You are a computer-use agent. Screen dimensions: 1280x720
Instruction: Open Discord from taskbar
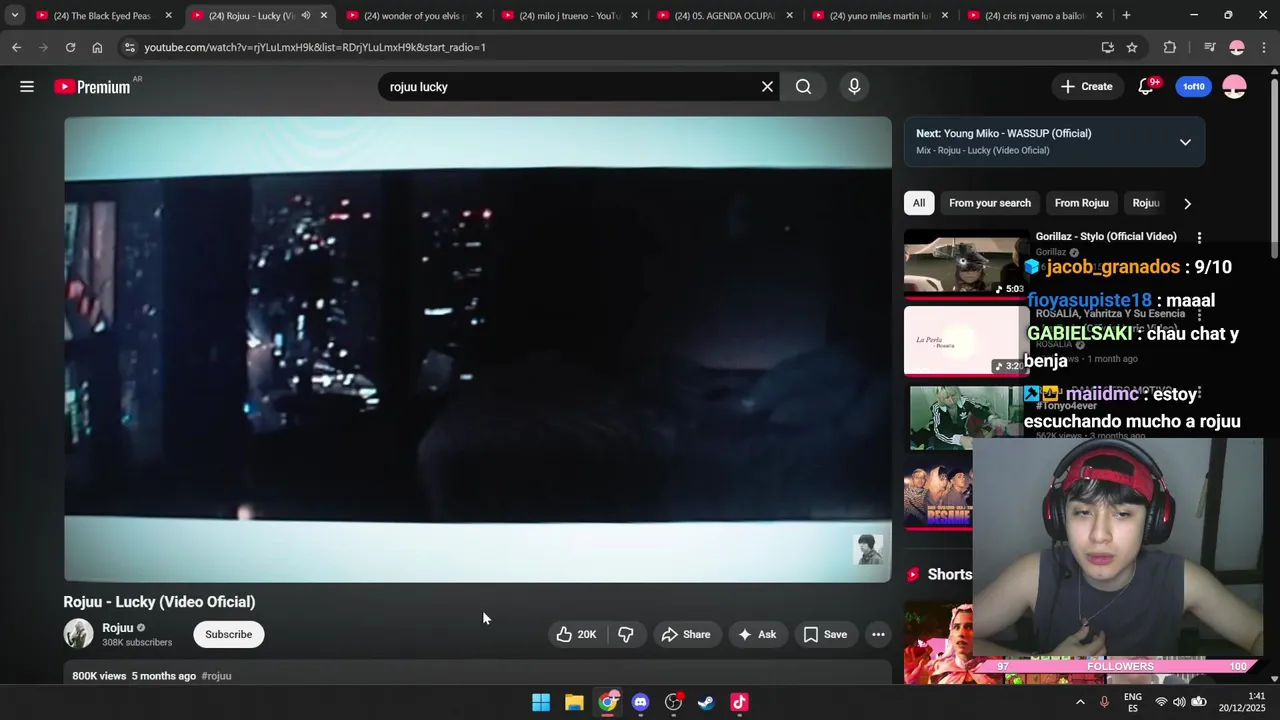(x=640, y=702)
